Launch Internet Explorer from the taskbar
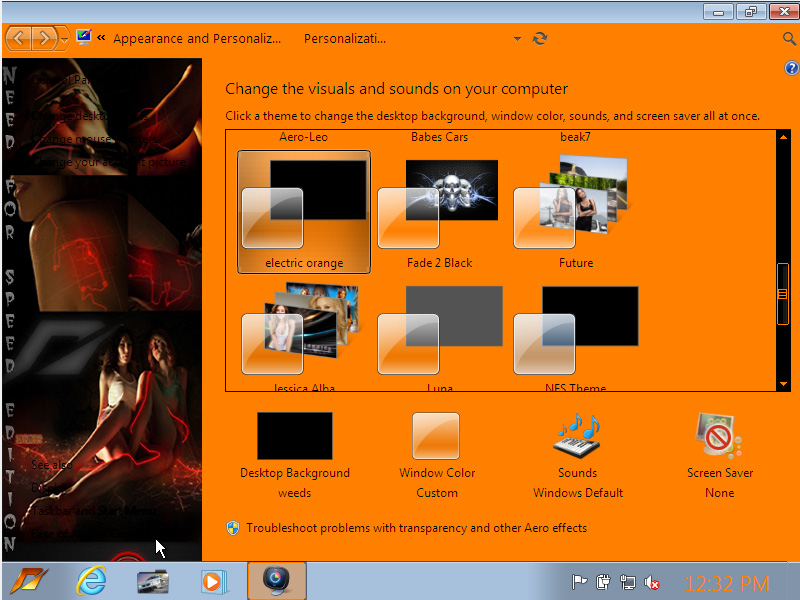 coord(91,581)
